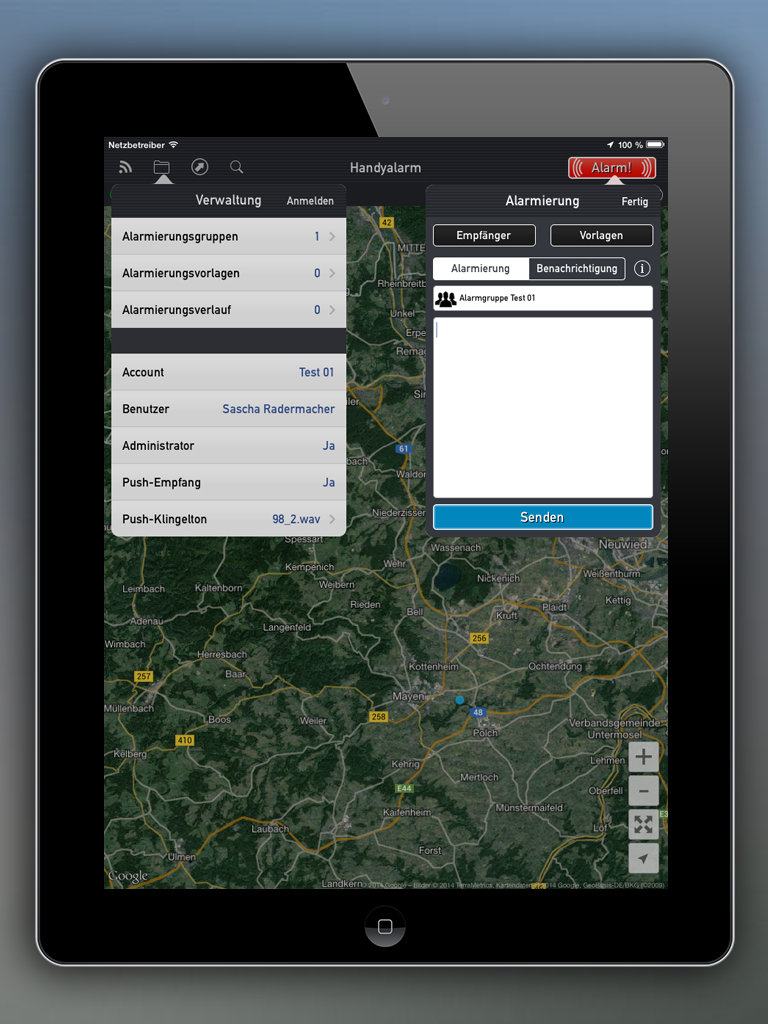
Task: Select recipient Alarmgruppe Test 01
Action: point(543,298)
